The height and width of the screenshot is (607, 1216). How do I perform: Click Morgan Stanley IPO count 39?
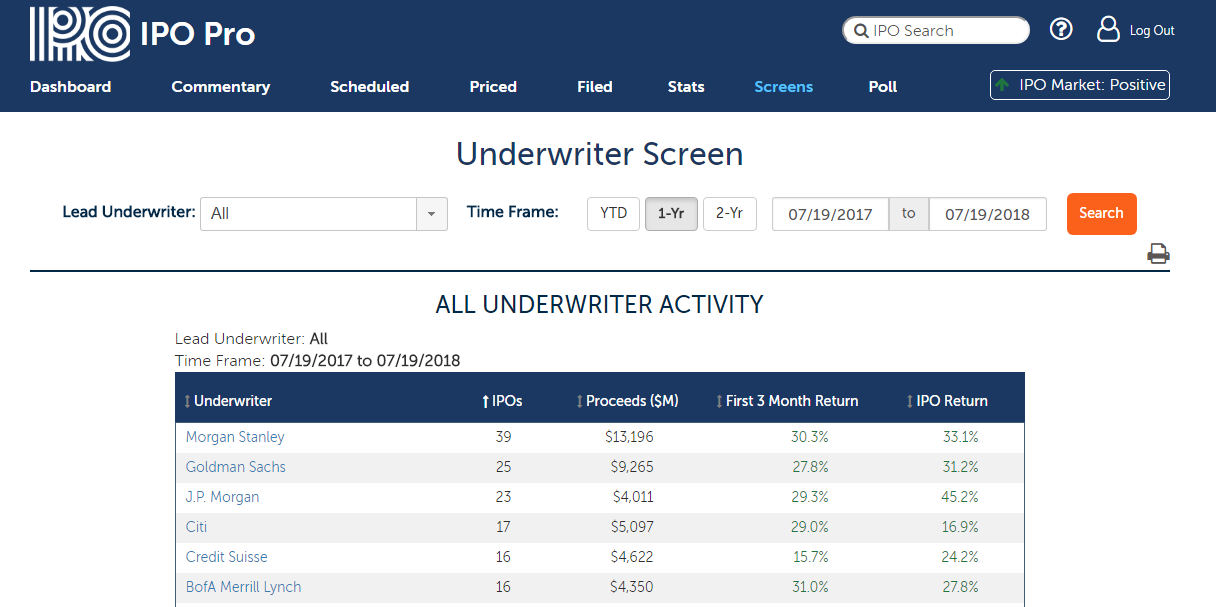tap(503, 437)
